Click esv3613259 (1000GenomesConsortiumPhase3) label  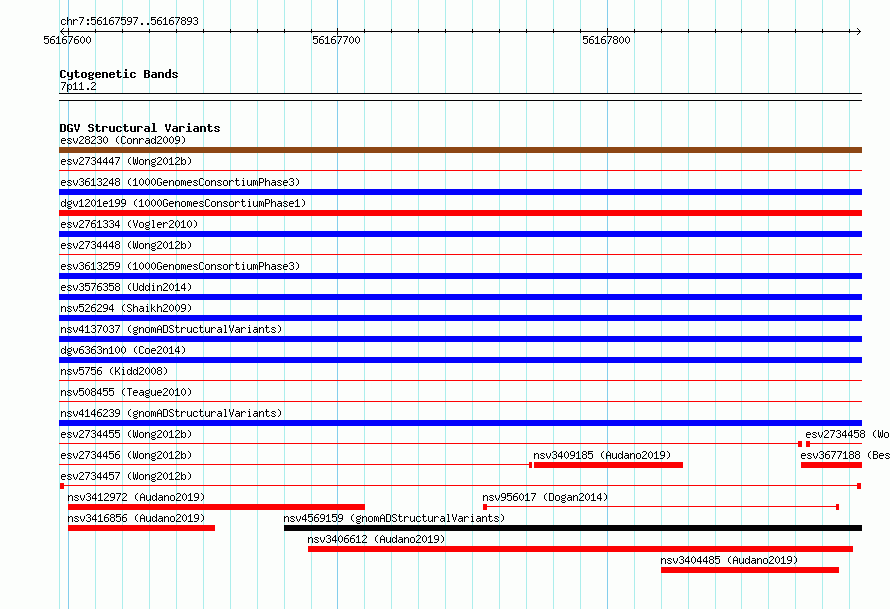[x=180, y=266]
